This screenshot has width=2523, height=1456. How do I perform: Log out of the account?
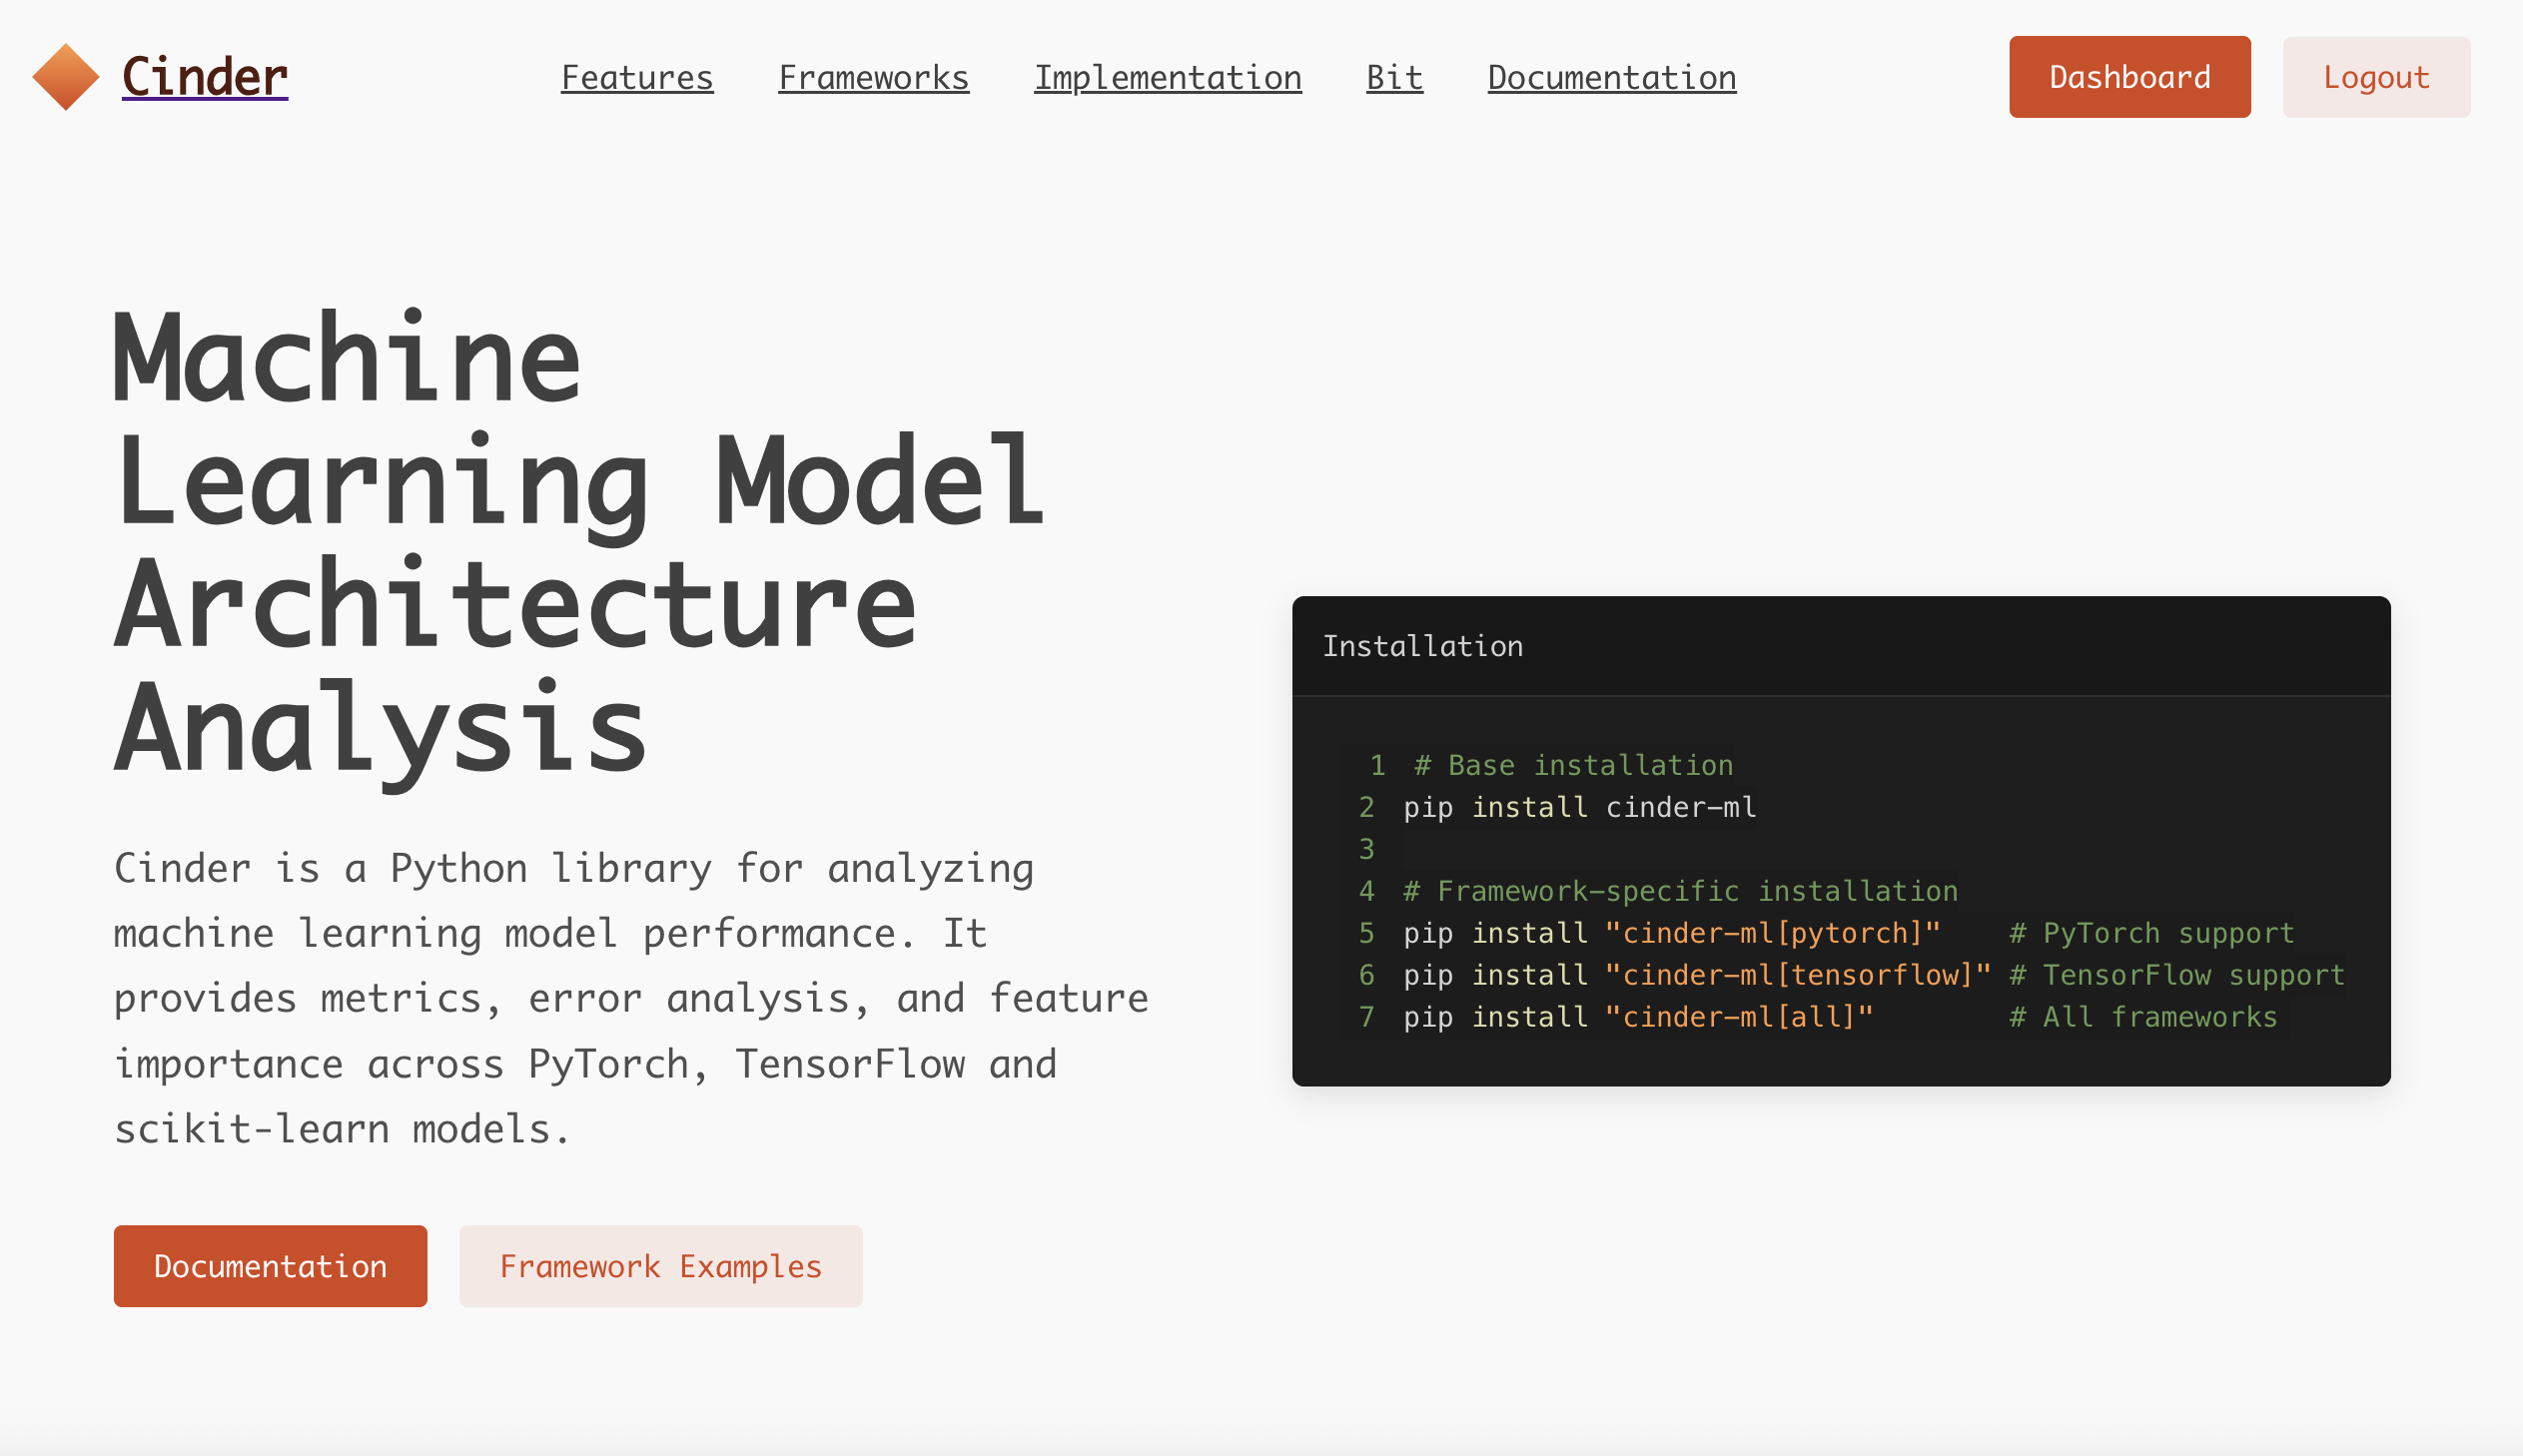tap(2376, 77)
